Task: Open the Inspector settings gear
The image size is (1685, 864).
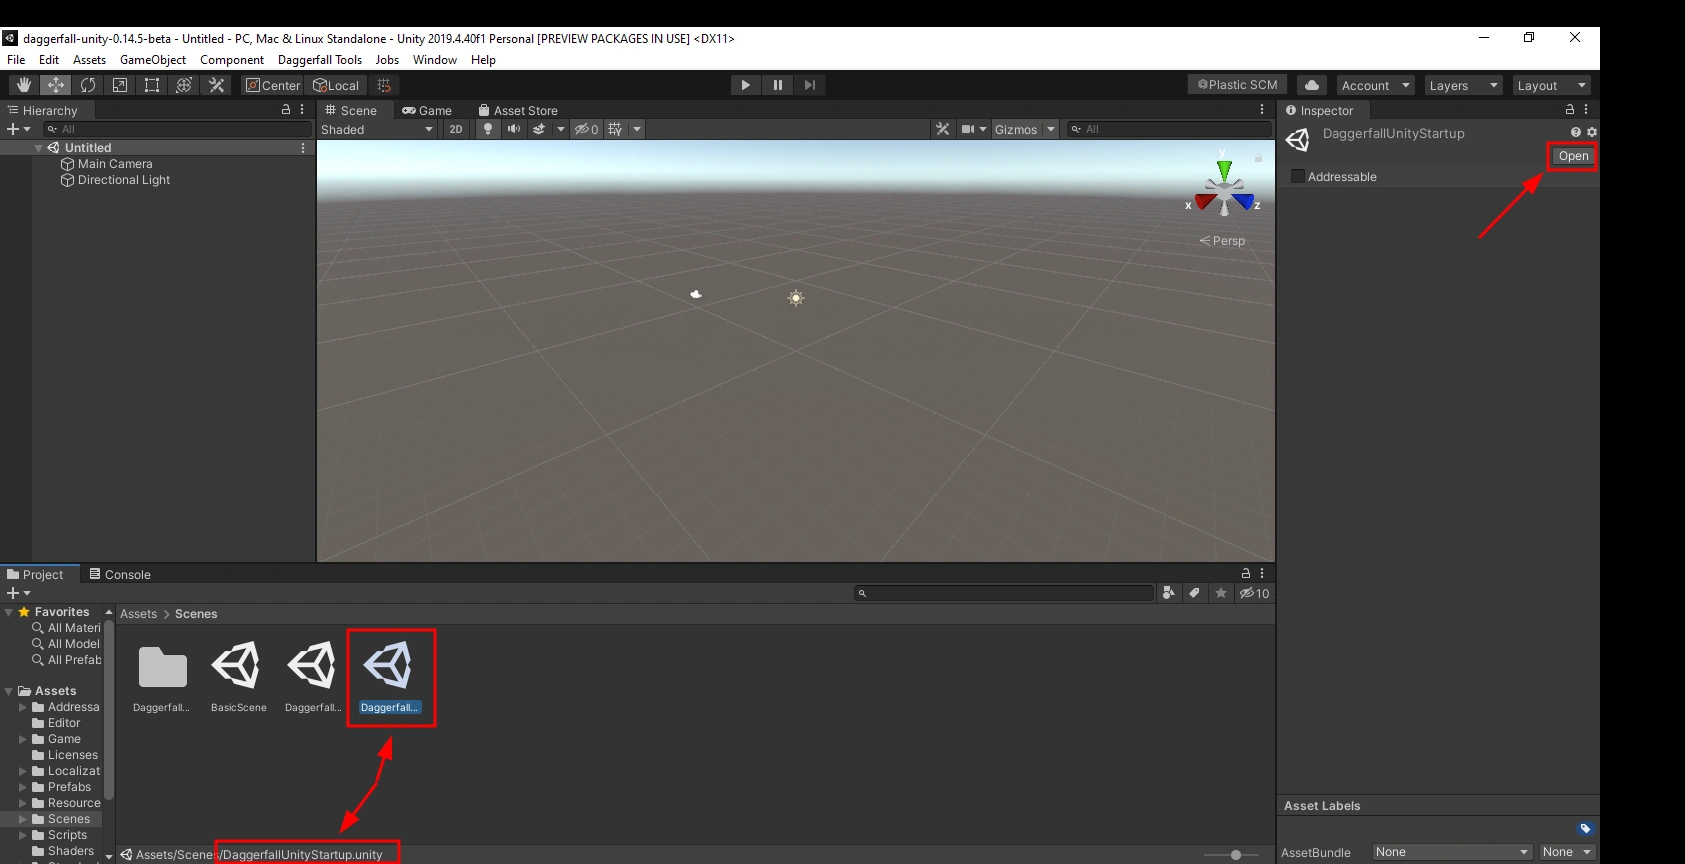Action: click(1592, 132)
